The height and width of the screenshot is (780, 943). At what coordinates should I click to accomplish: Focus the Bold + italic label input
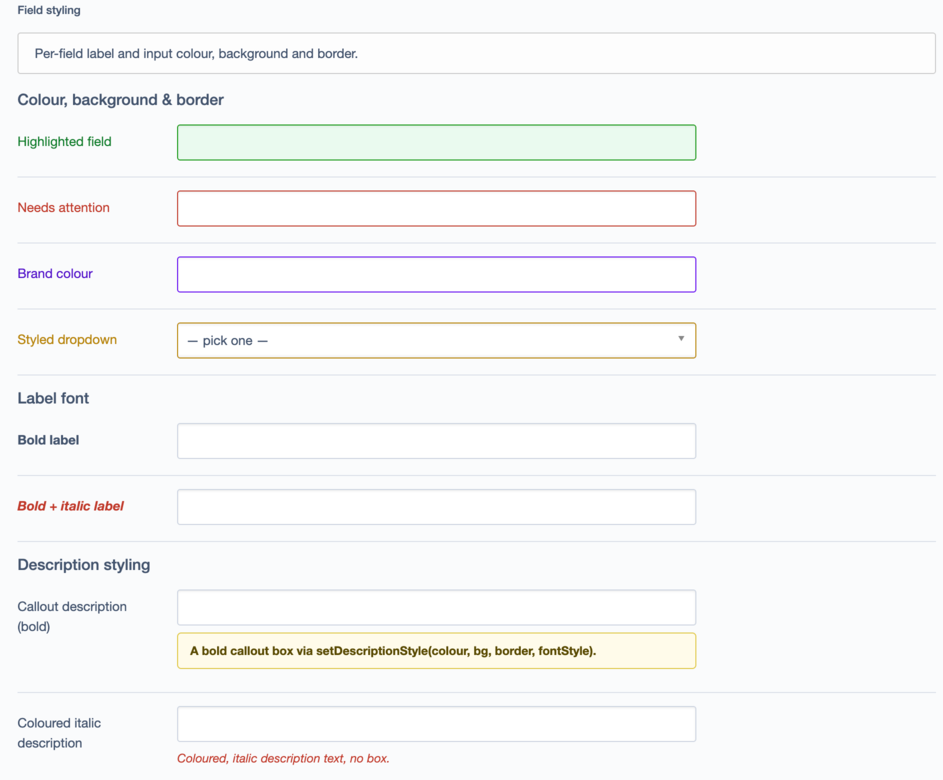pos(437,507)
